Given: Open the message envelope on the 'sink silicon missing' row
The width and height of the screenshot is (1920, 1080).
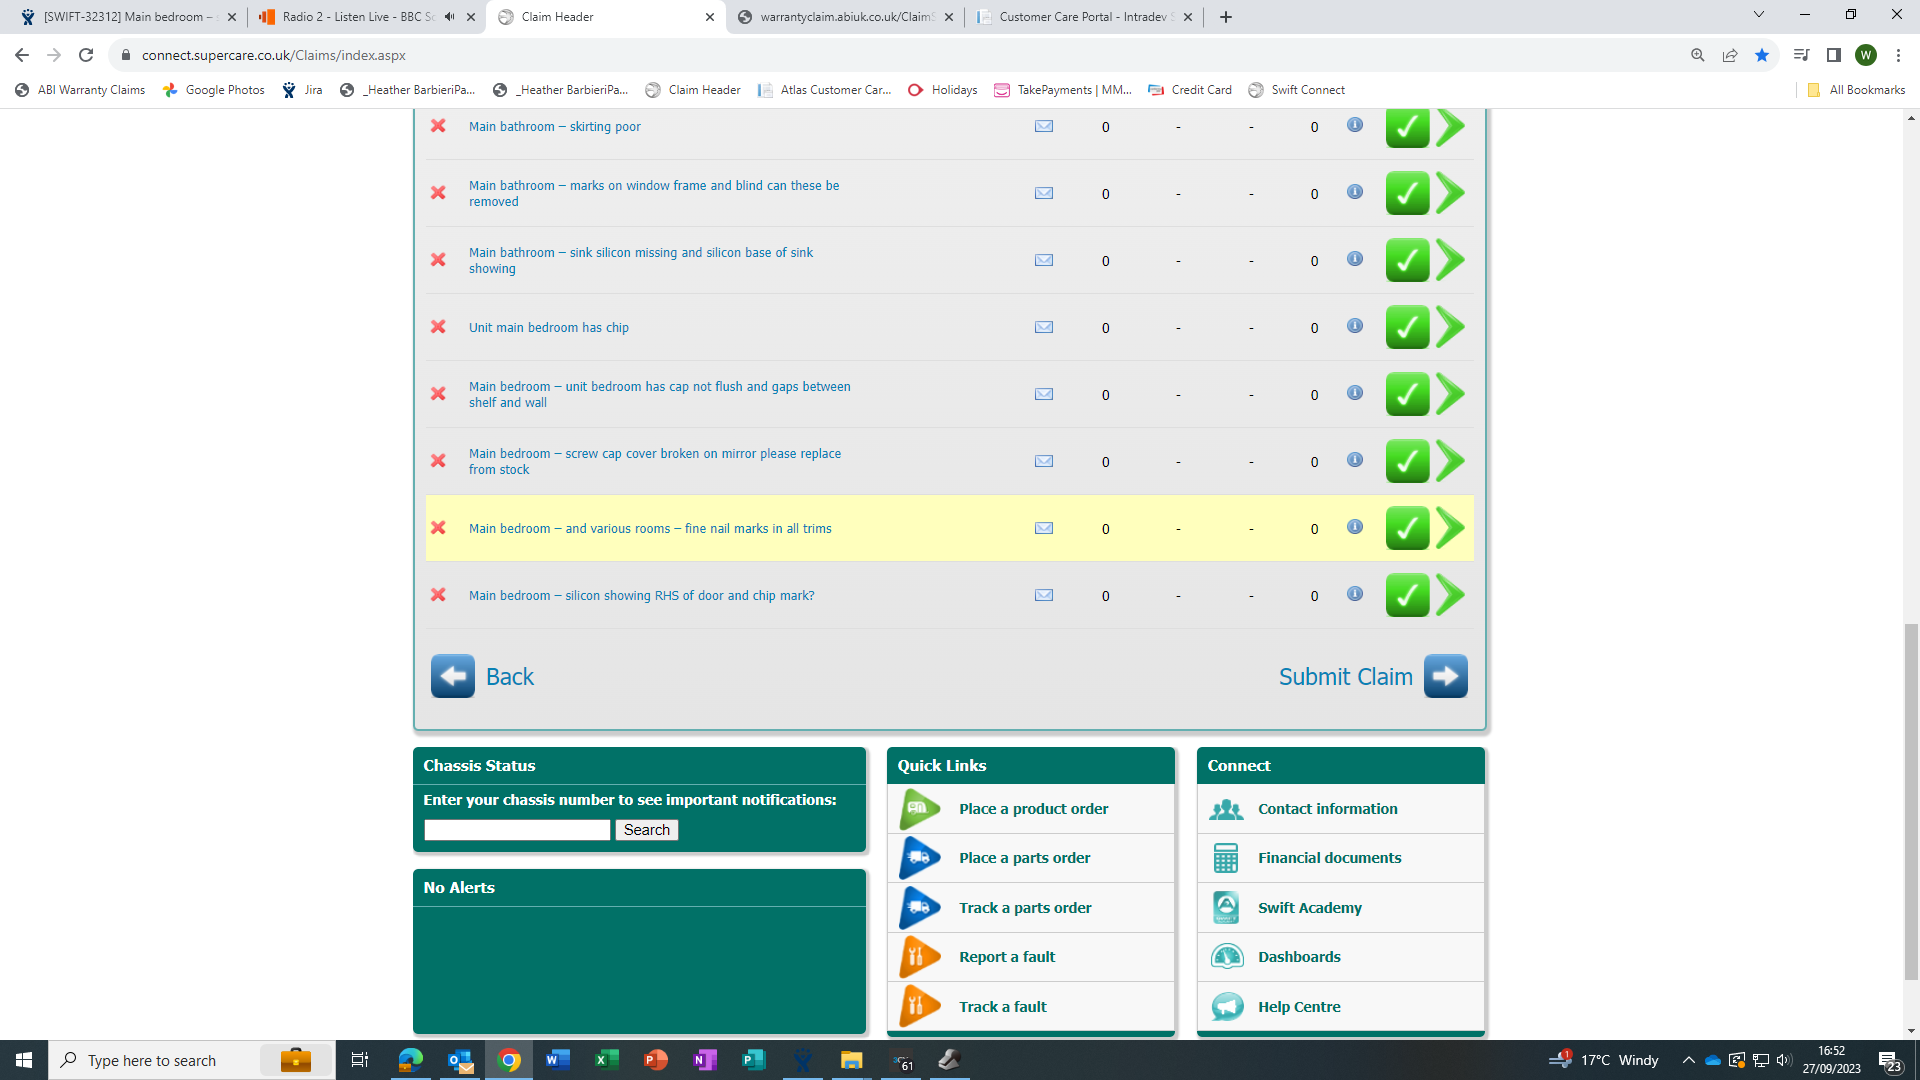Looking at the screenshot, I should (1043, 260).
